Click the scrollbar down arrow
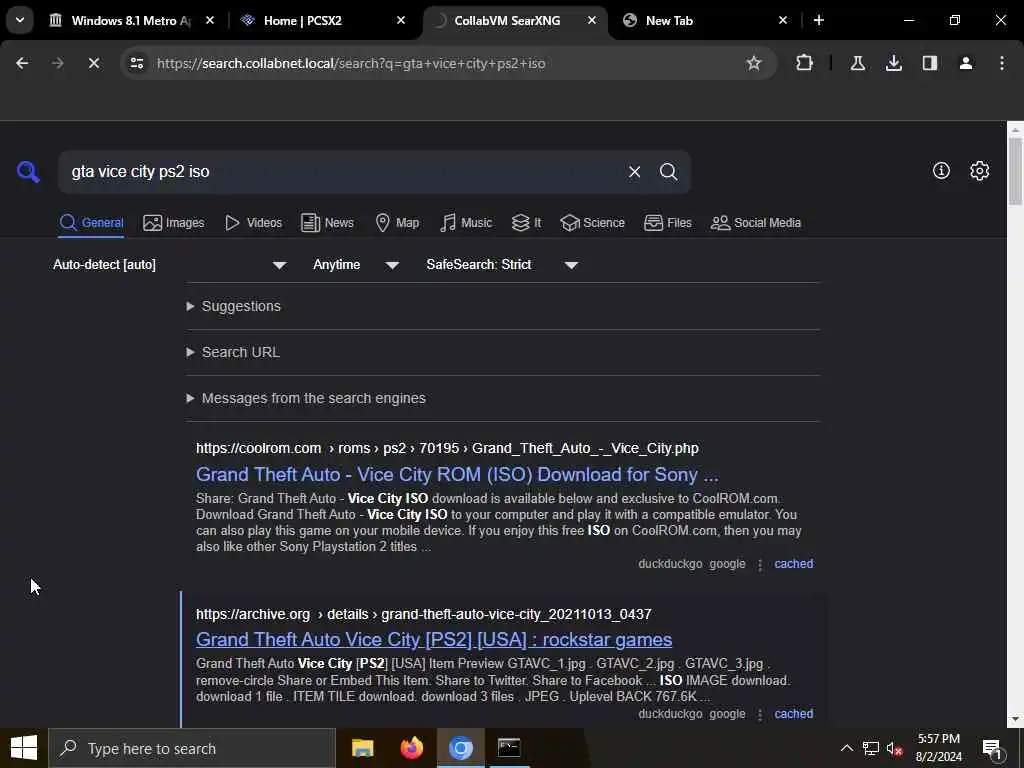Screen dimensions: 1024x768 [1015, 720]
